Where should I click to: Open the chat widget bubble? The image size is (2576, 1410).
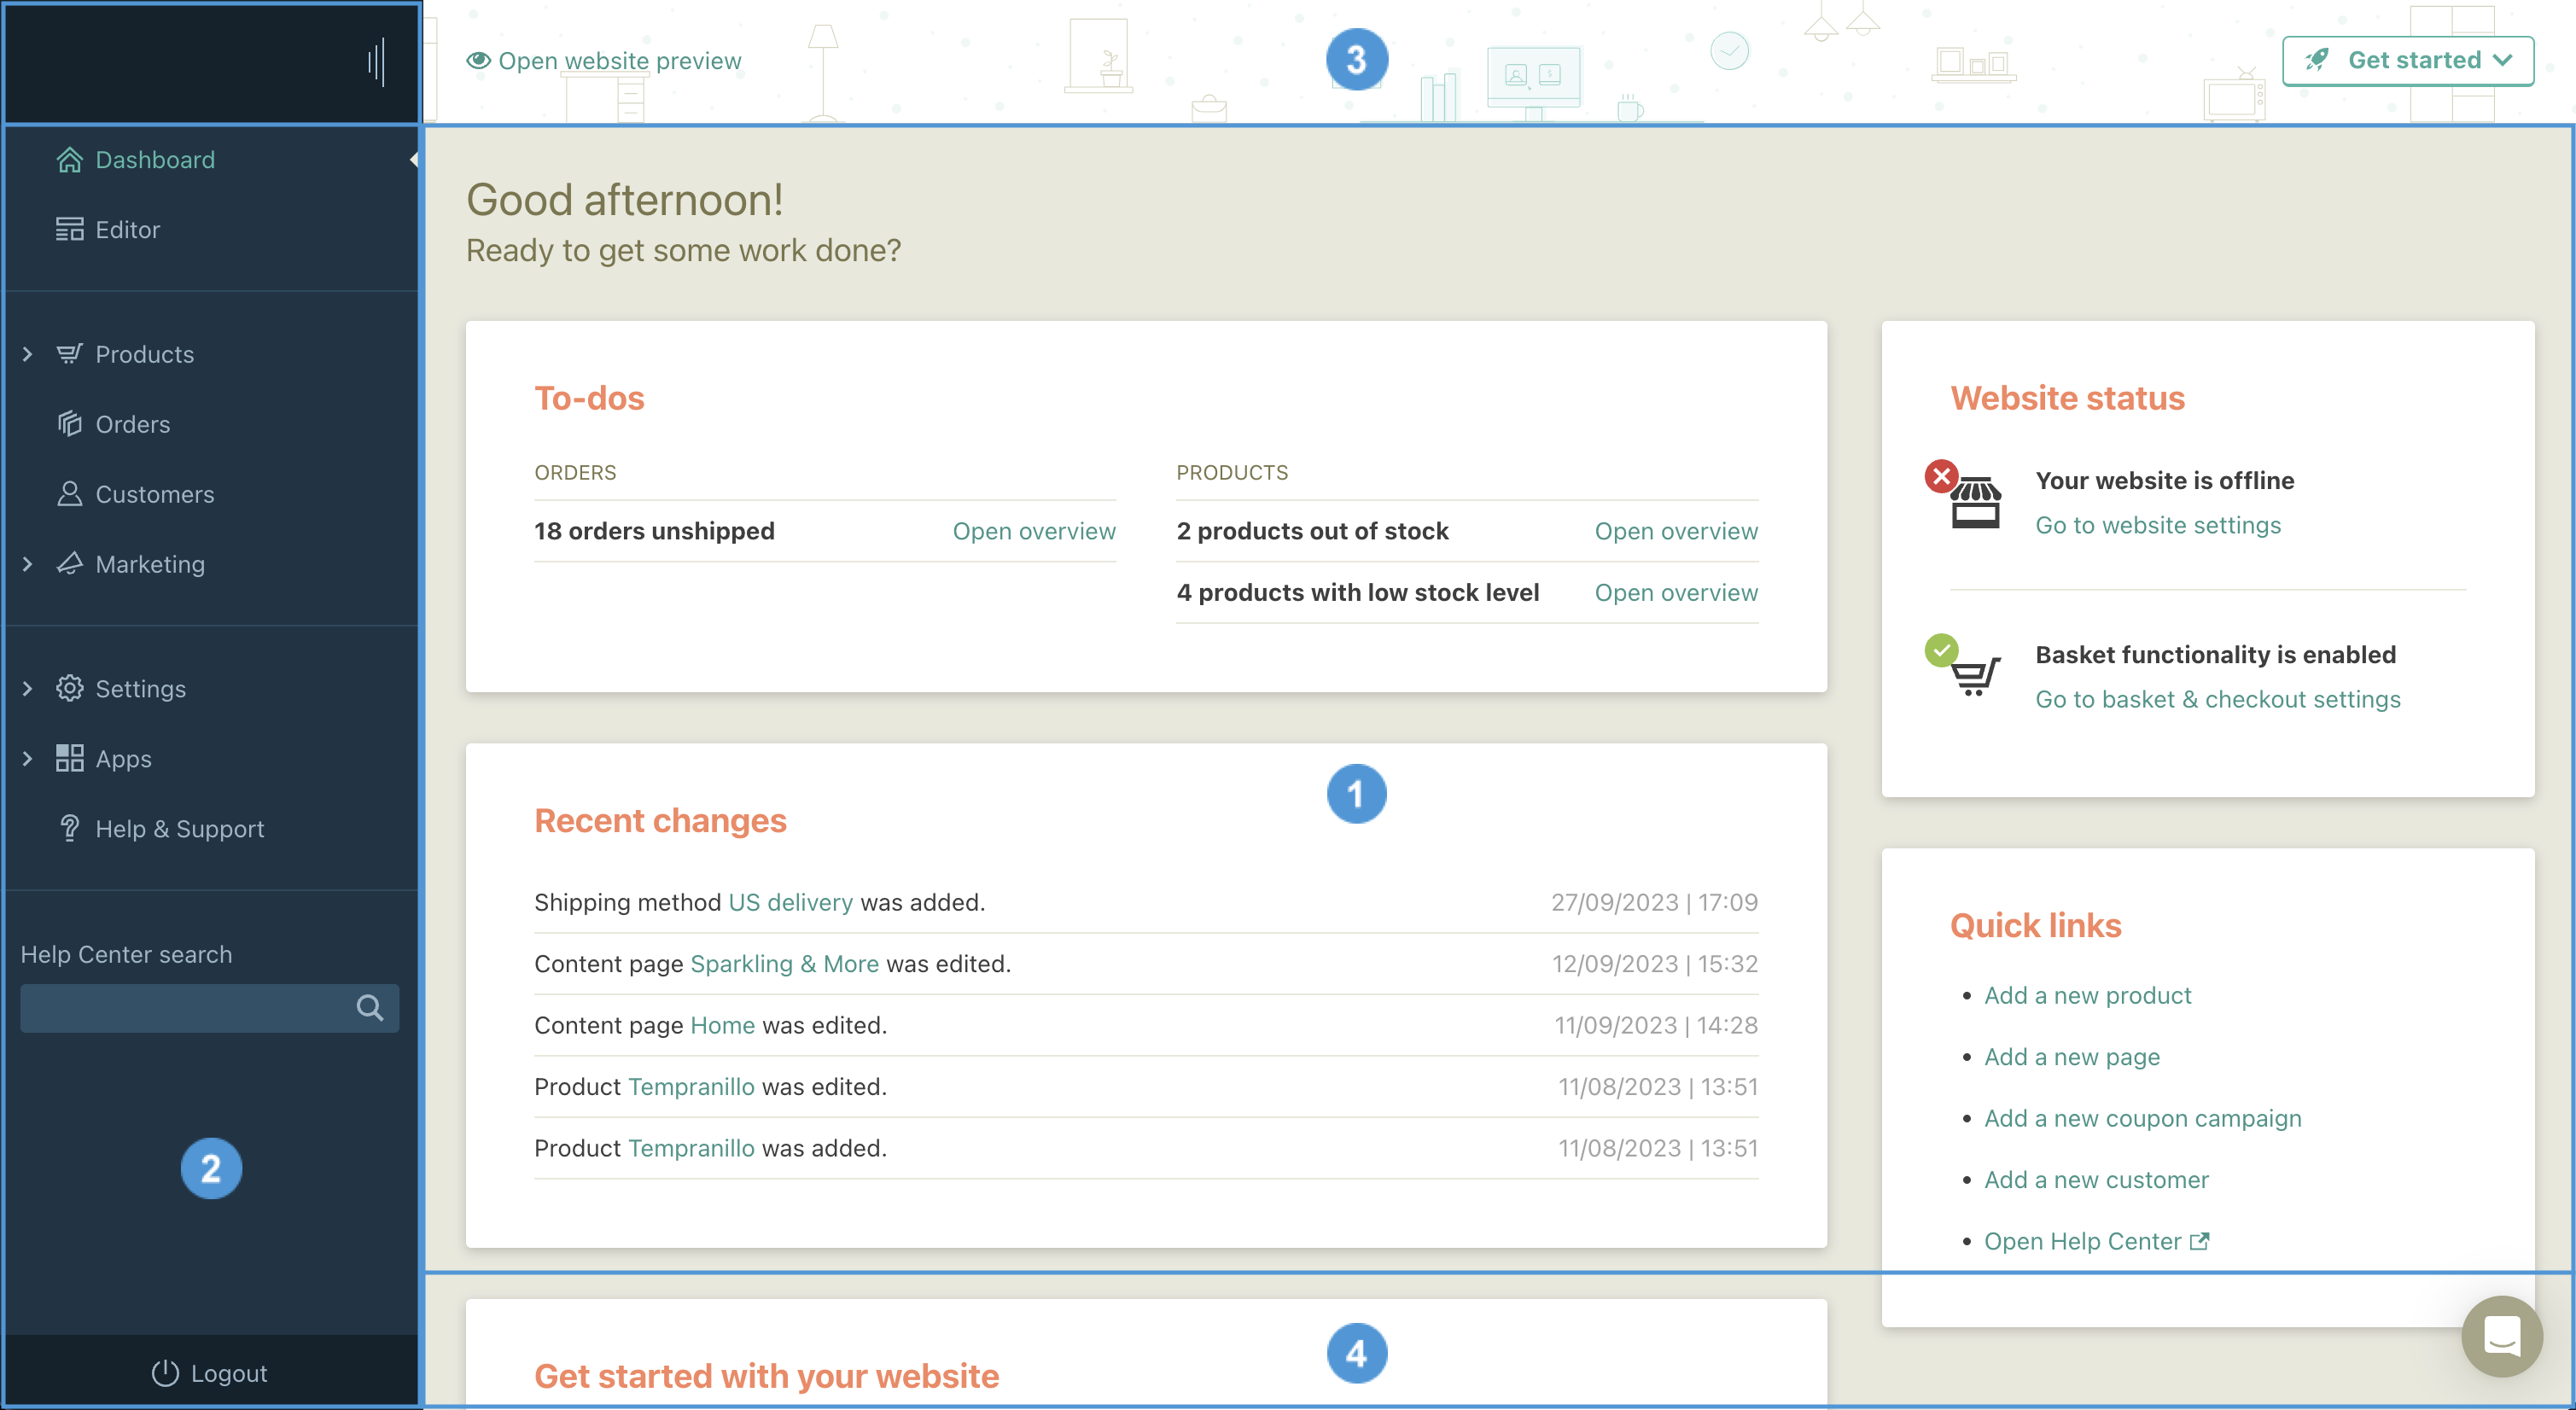pyautogui.click(x=2503, y=1337)
